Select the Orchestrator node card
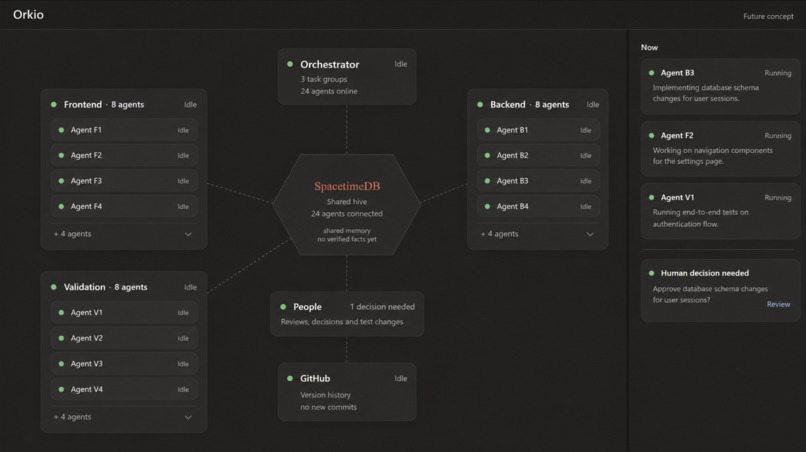 [x=347, y=77]
